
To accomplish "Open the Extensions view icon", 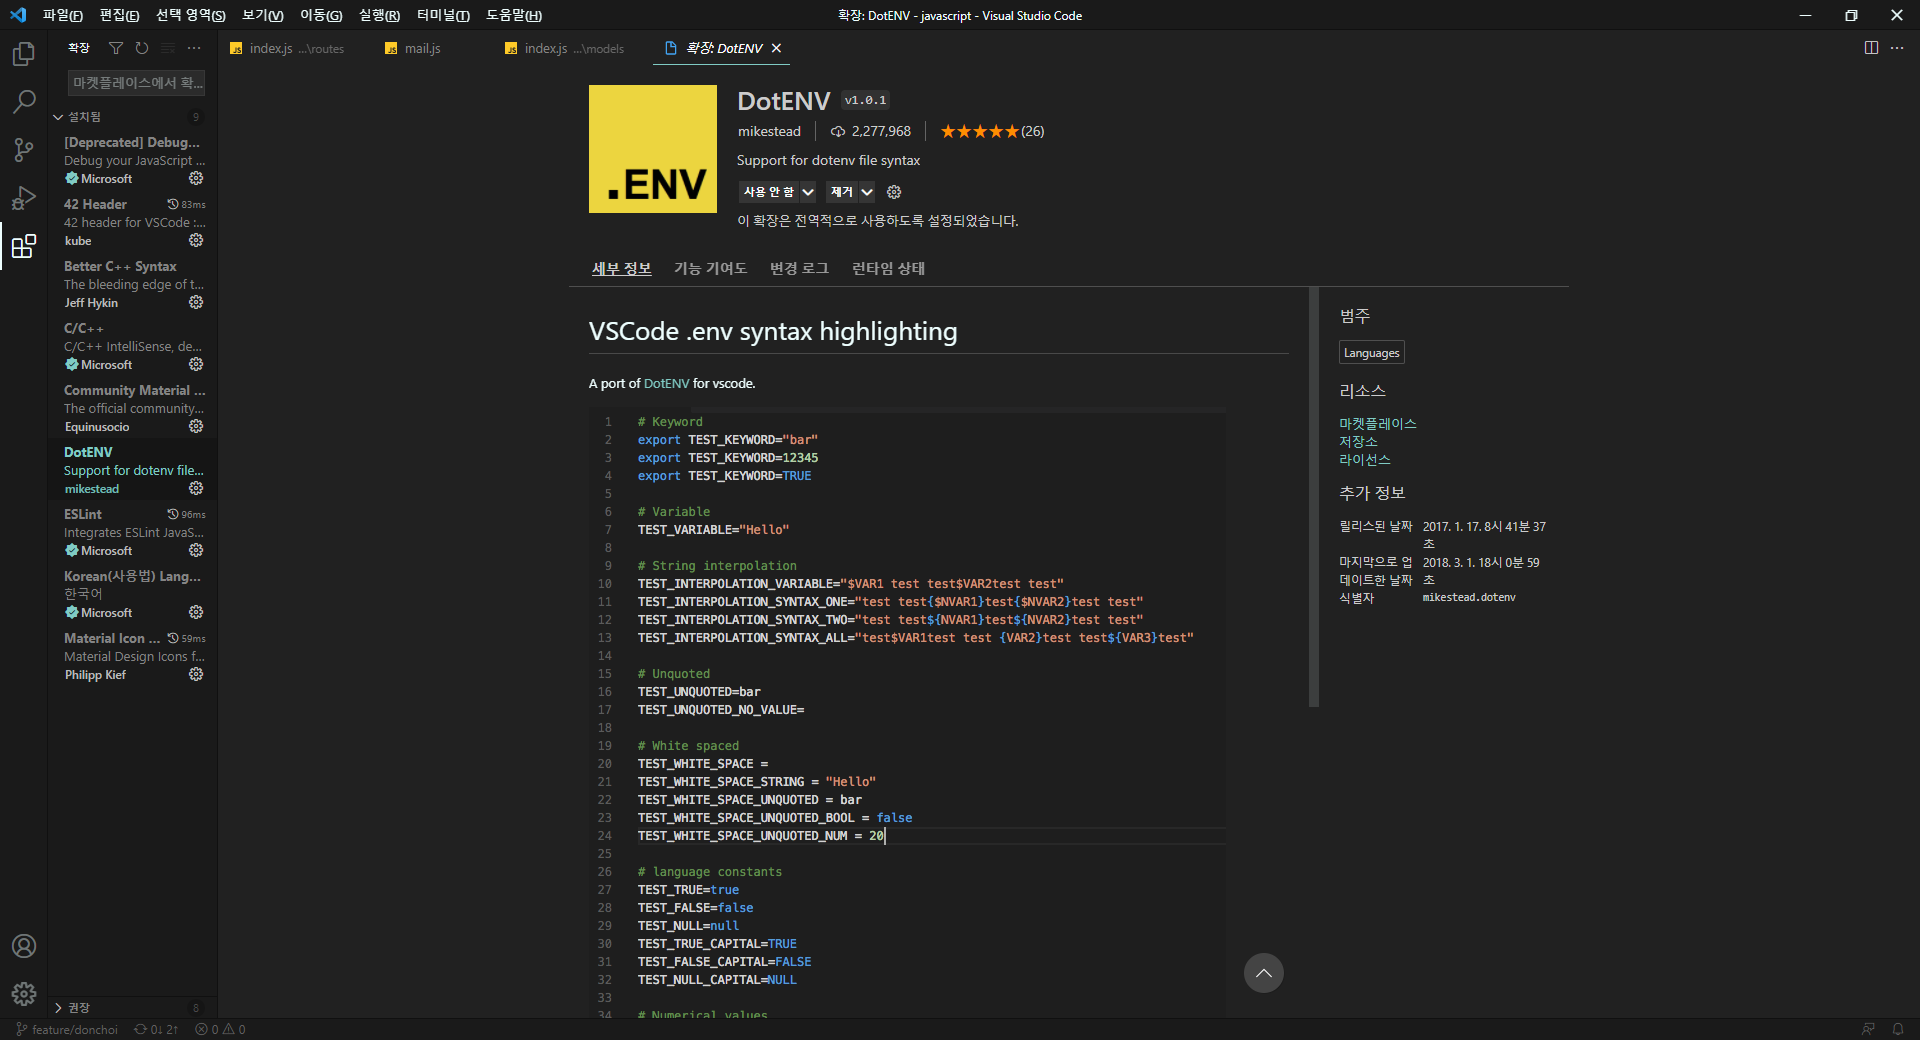I will click(x=24, y=246).
